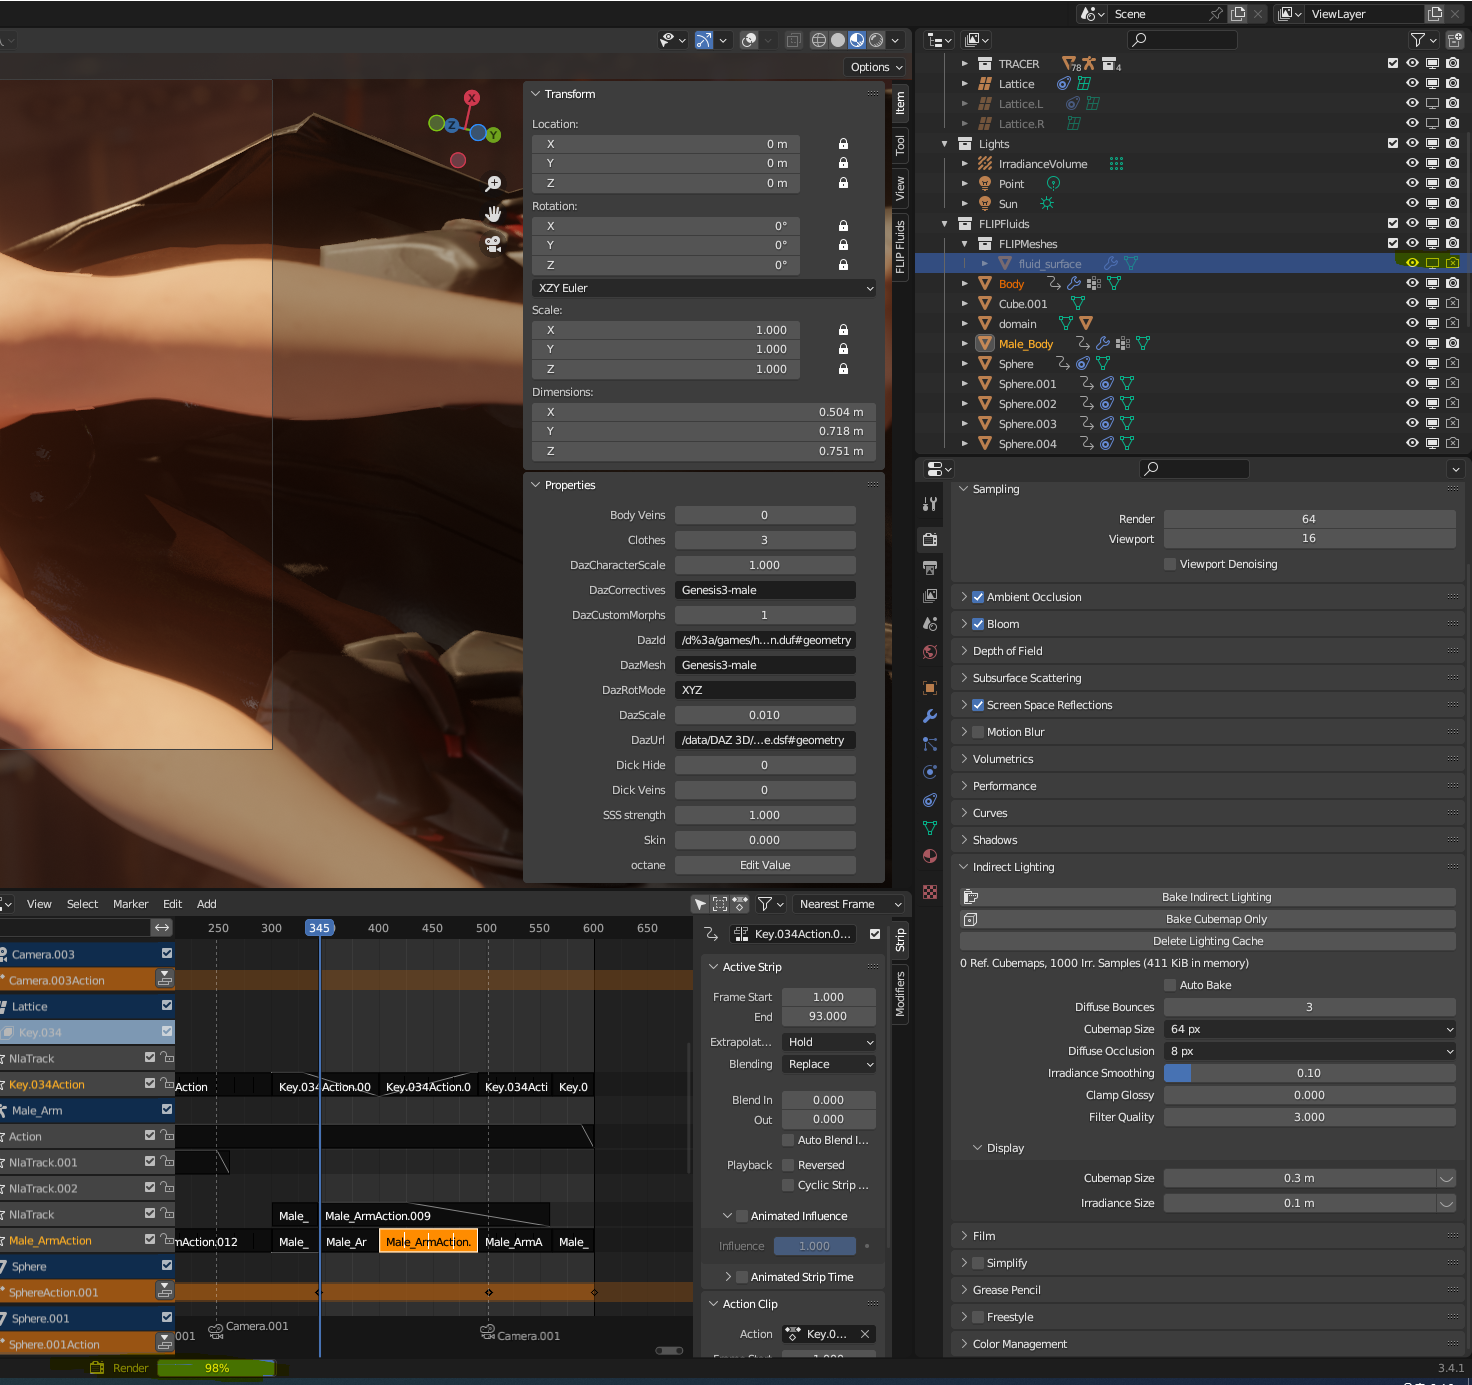
Task: Open the Render Properties tab
Action: [x=930, y=539]
